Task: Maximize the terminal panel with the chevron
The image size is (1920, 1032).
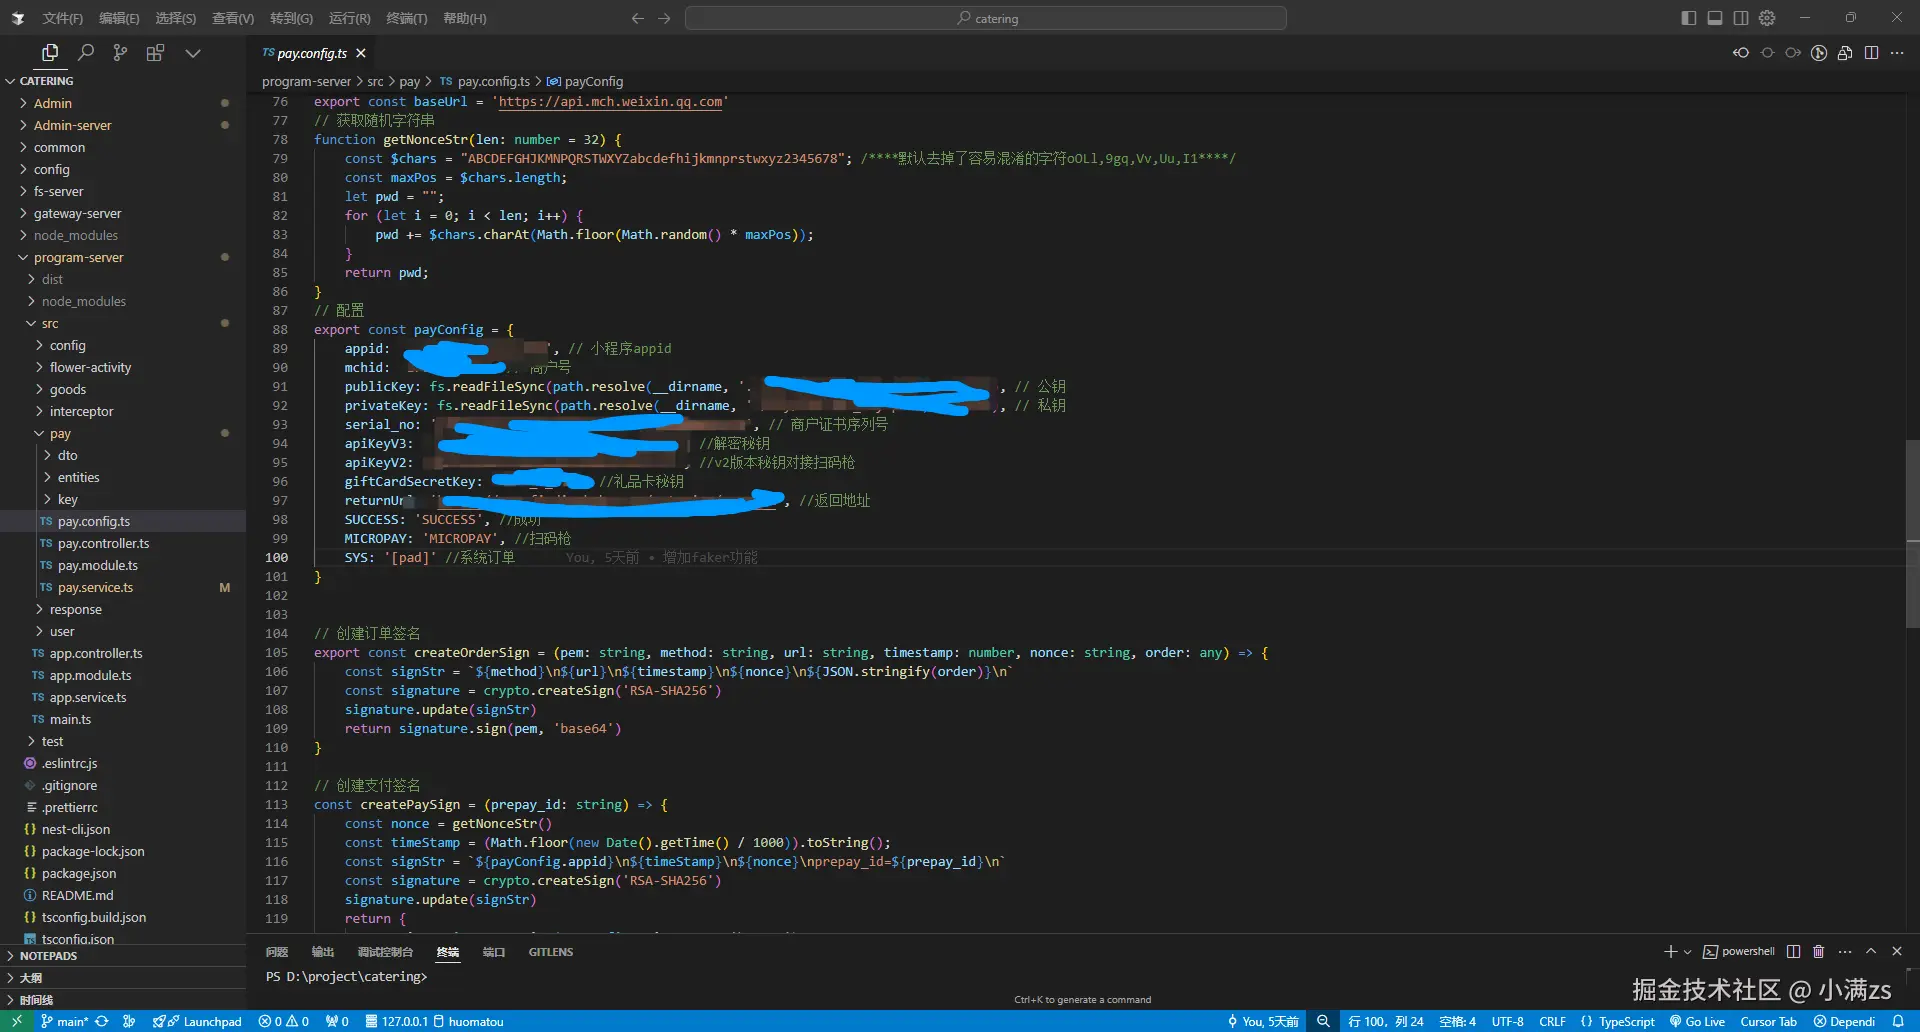Action: tap(1871, 951)
